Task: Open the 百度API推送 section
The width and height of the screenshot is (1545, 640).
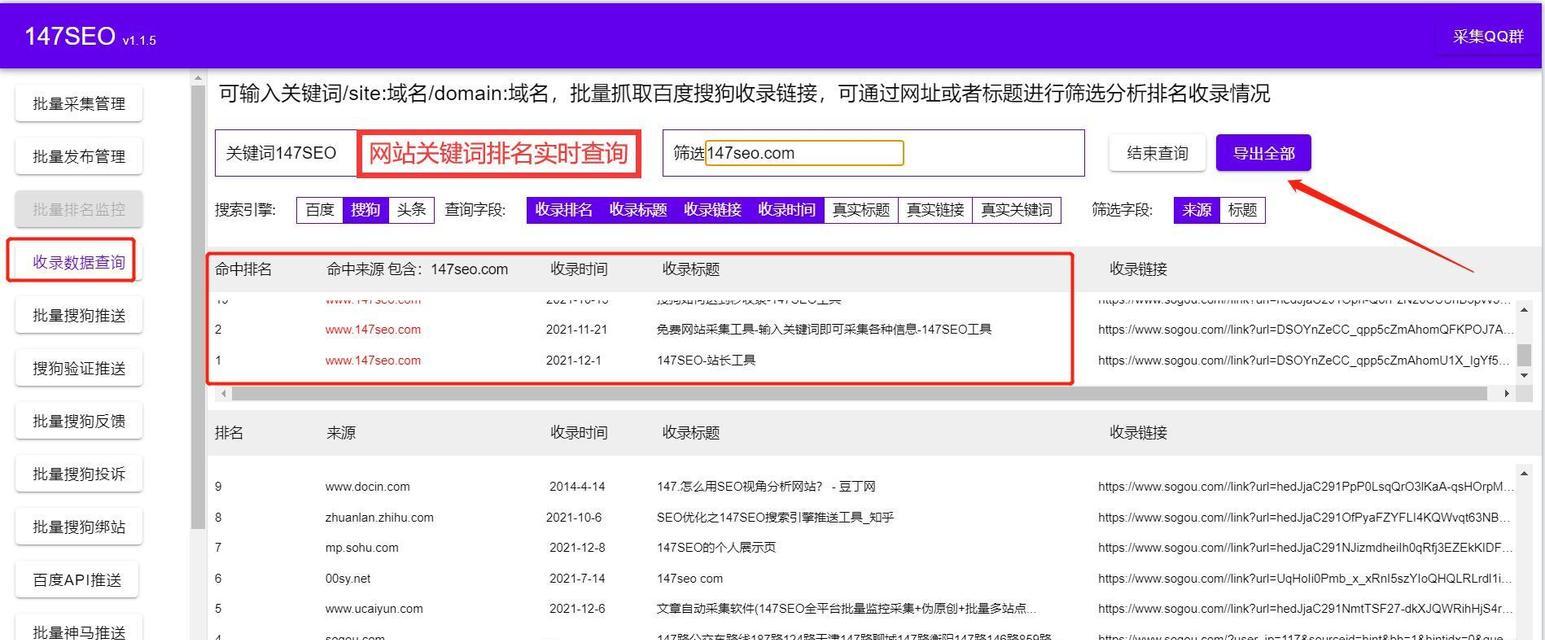Action: [78, 579]
